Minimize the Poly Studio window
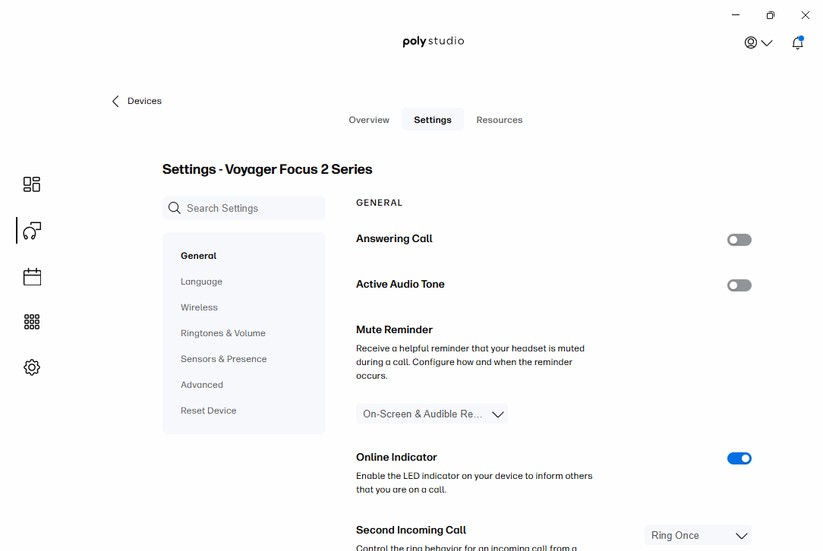823x551 pixels. coord(735,15)
